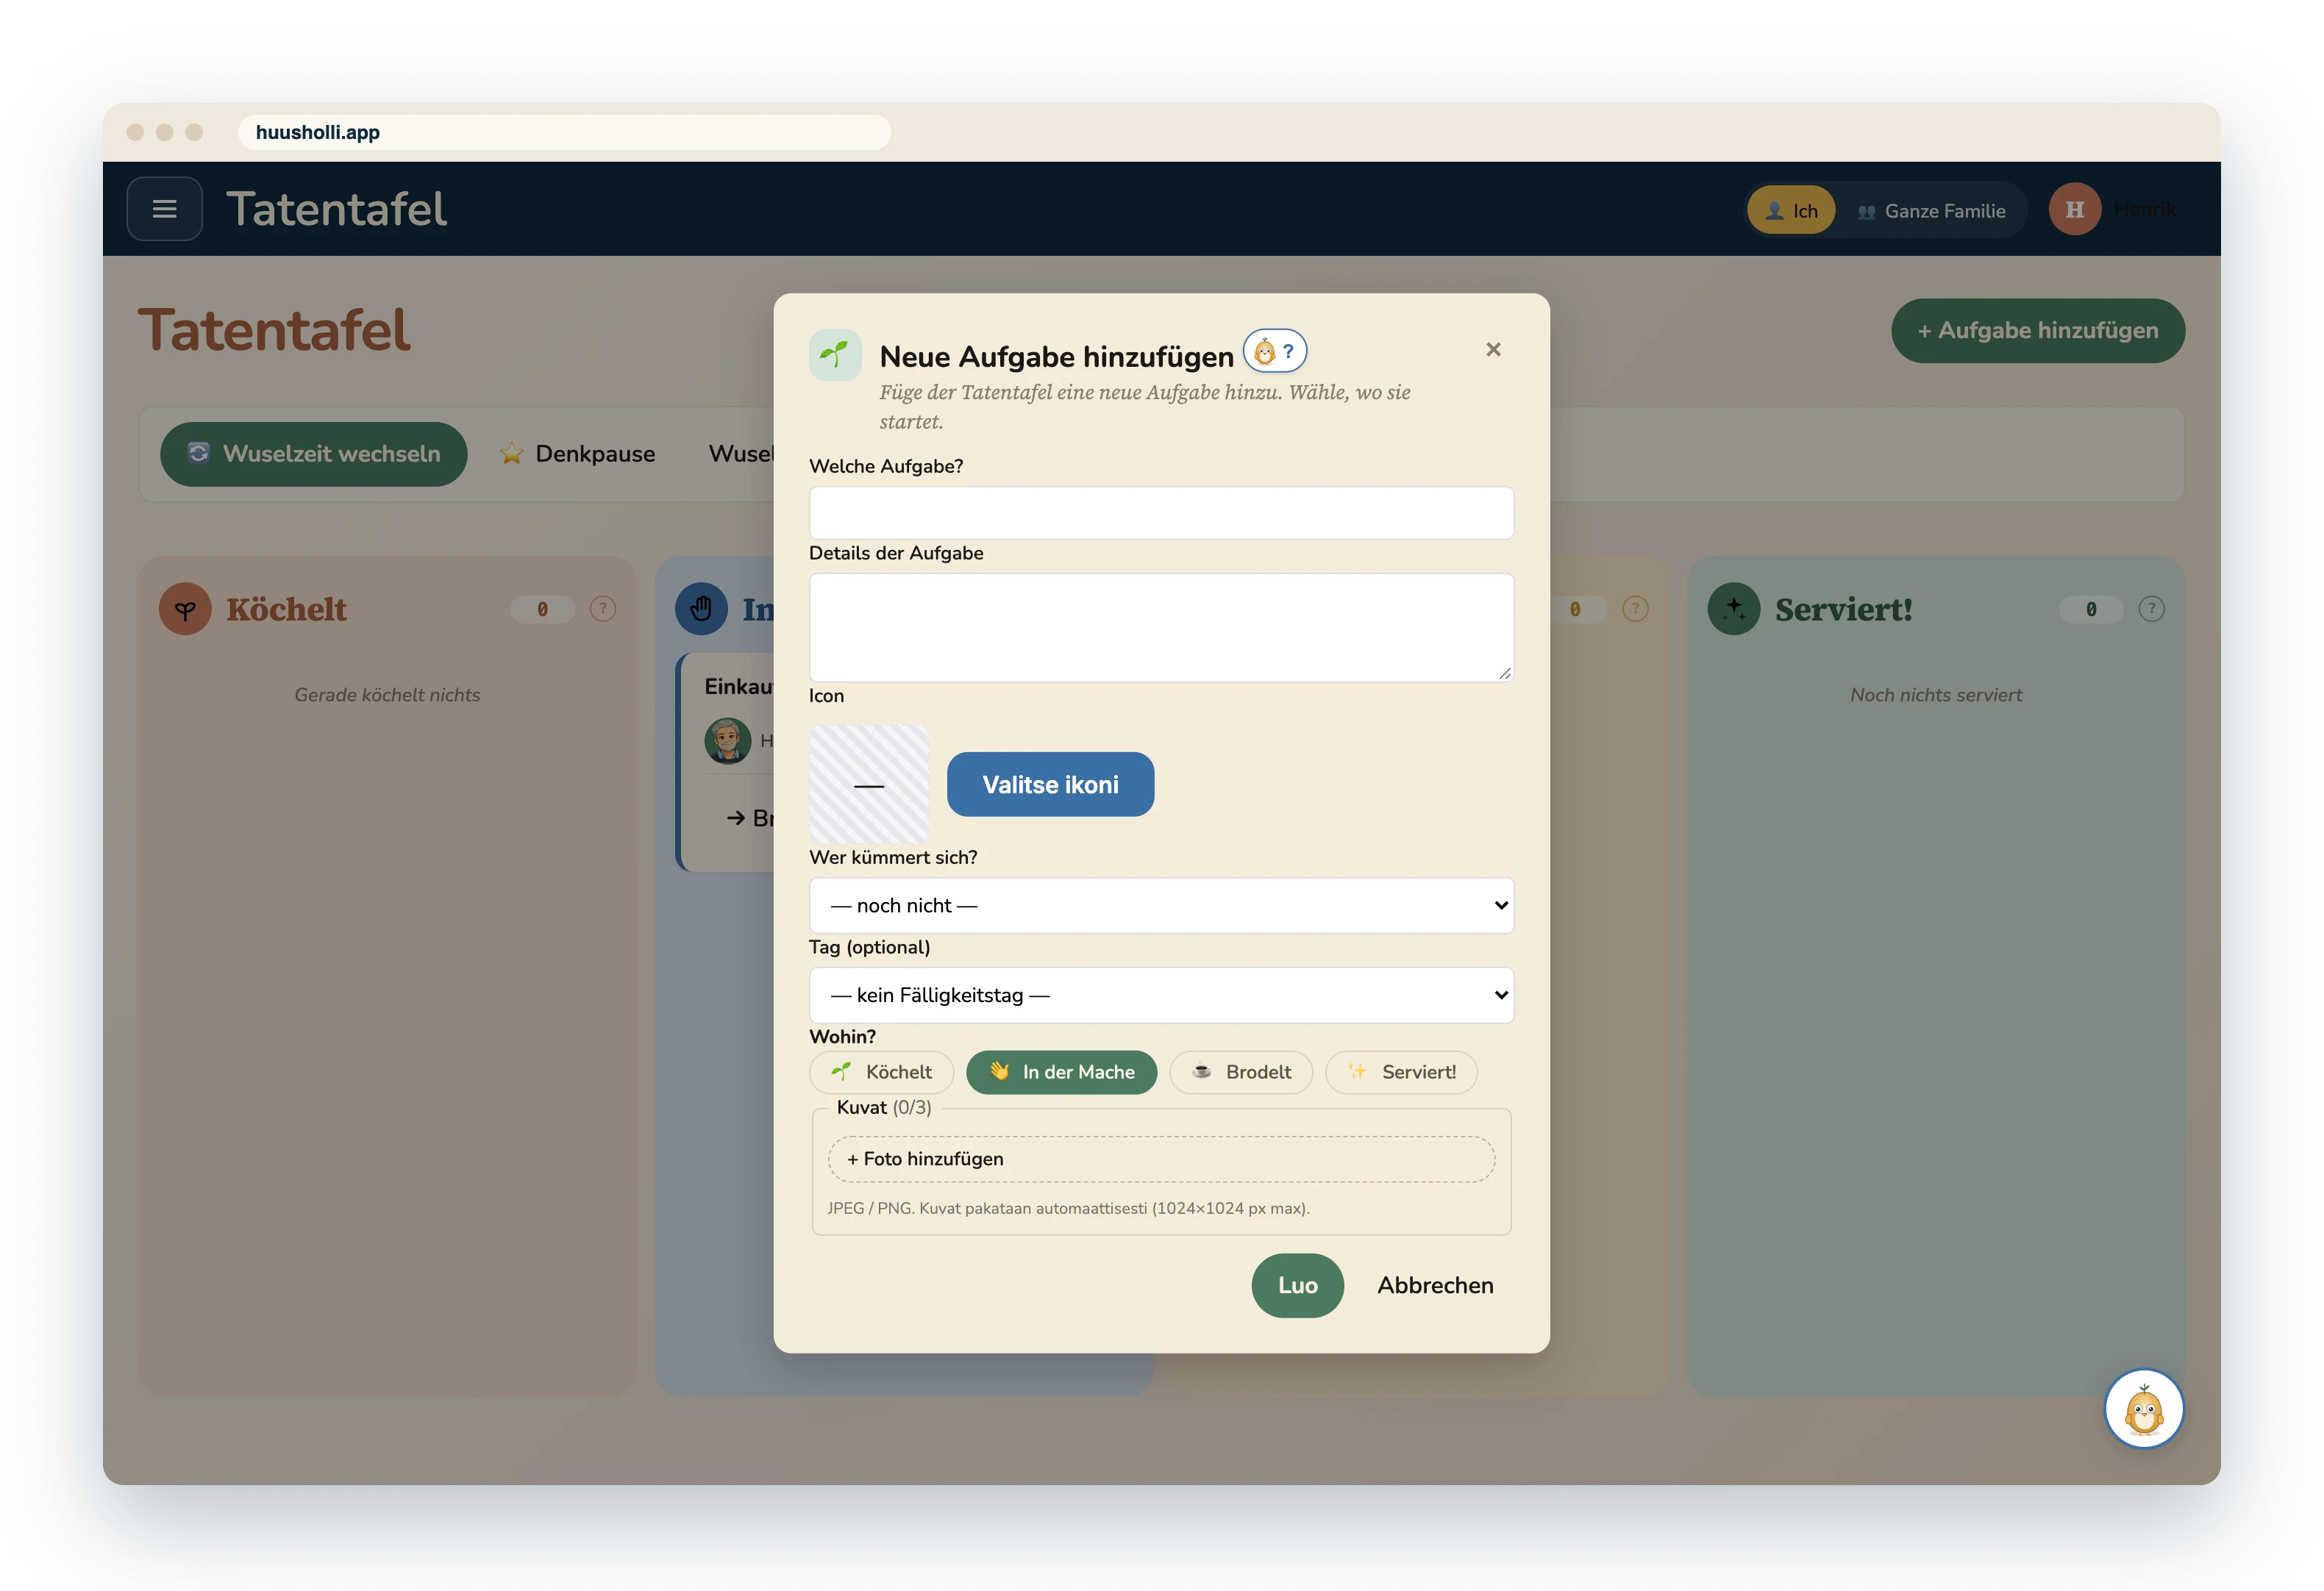Select In der Mache as destination
The image size is (2324, 1591).
point(1061,1072)
